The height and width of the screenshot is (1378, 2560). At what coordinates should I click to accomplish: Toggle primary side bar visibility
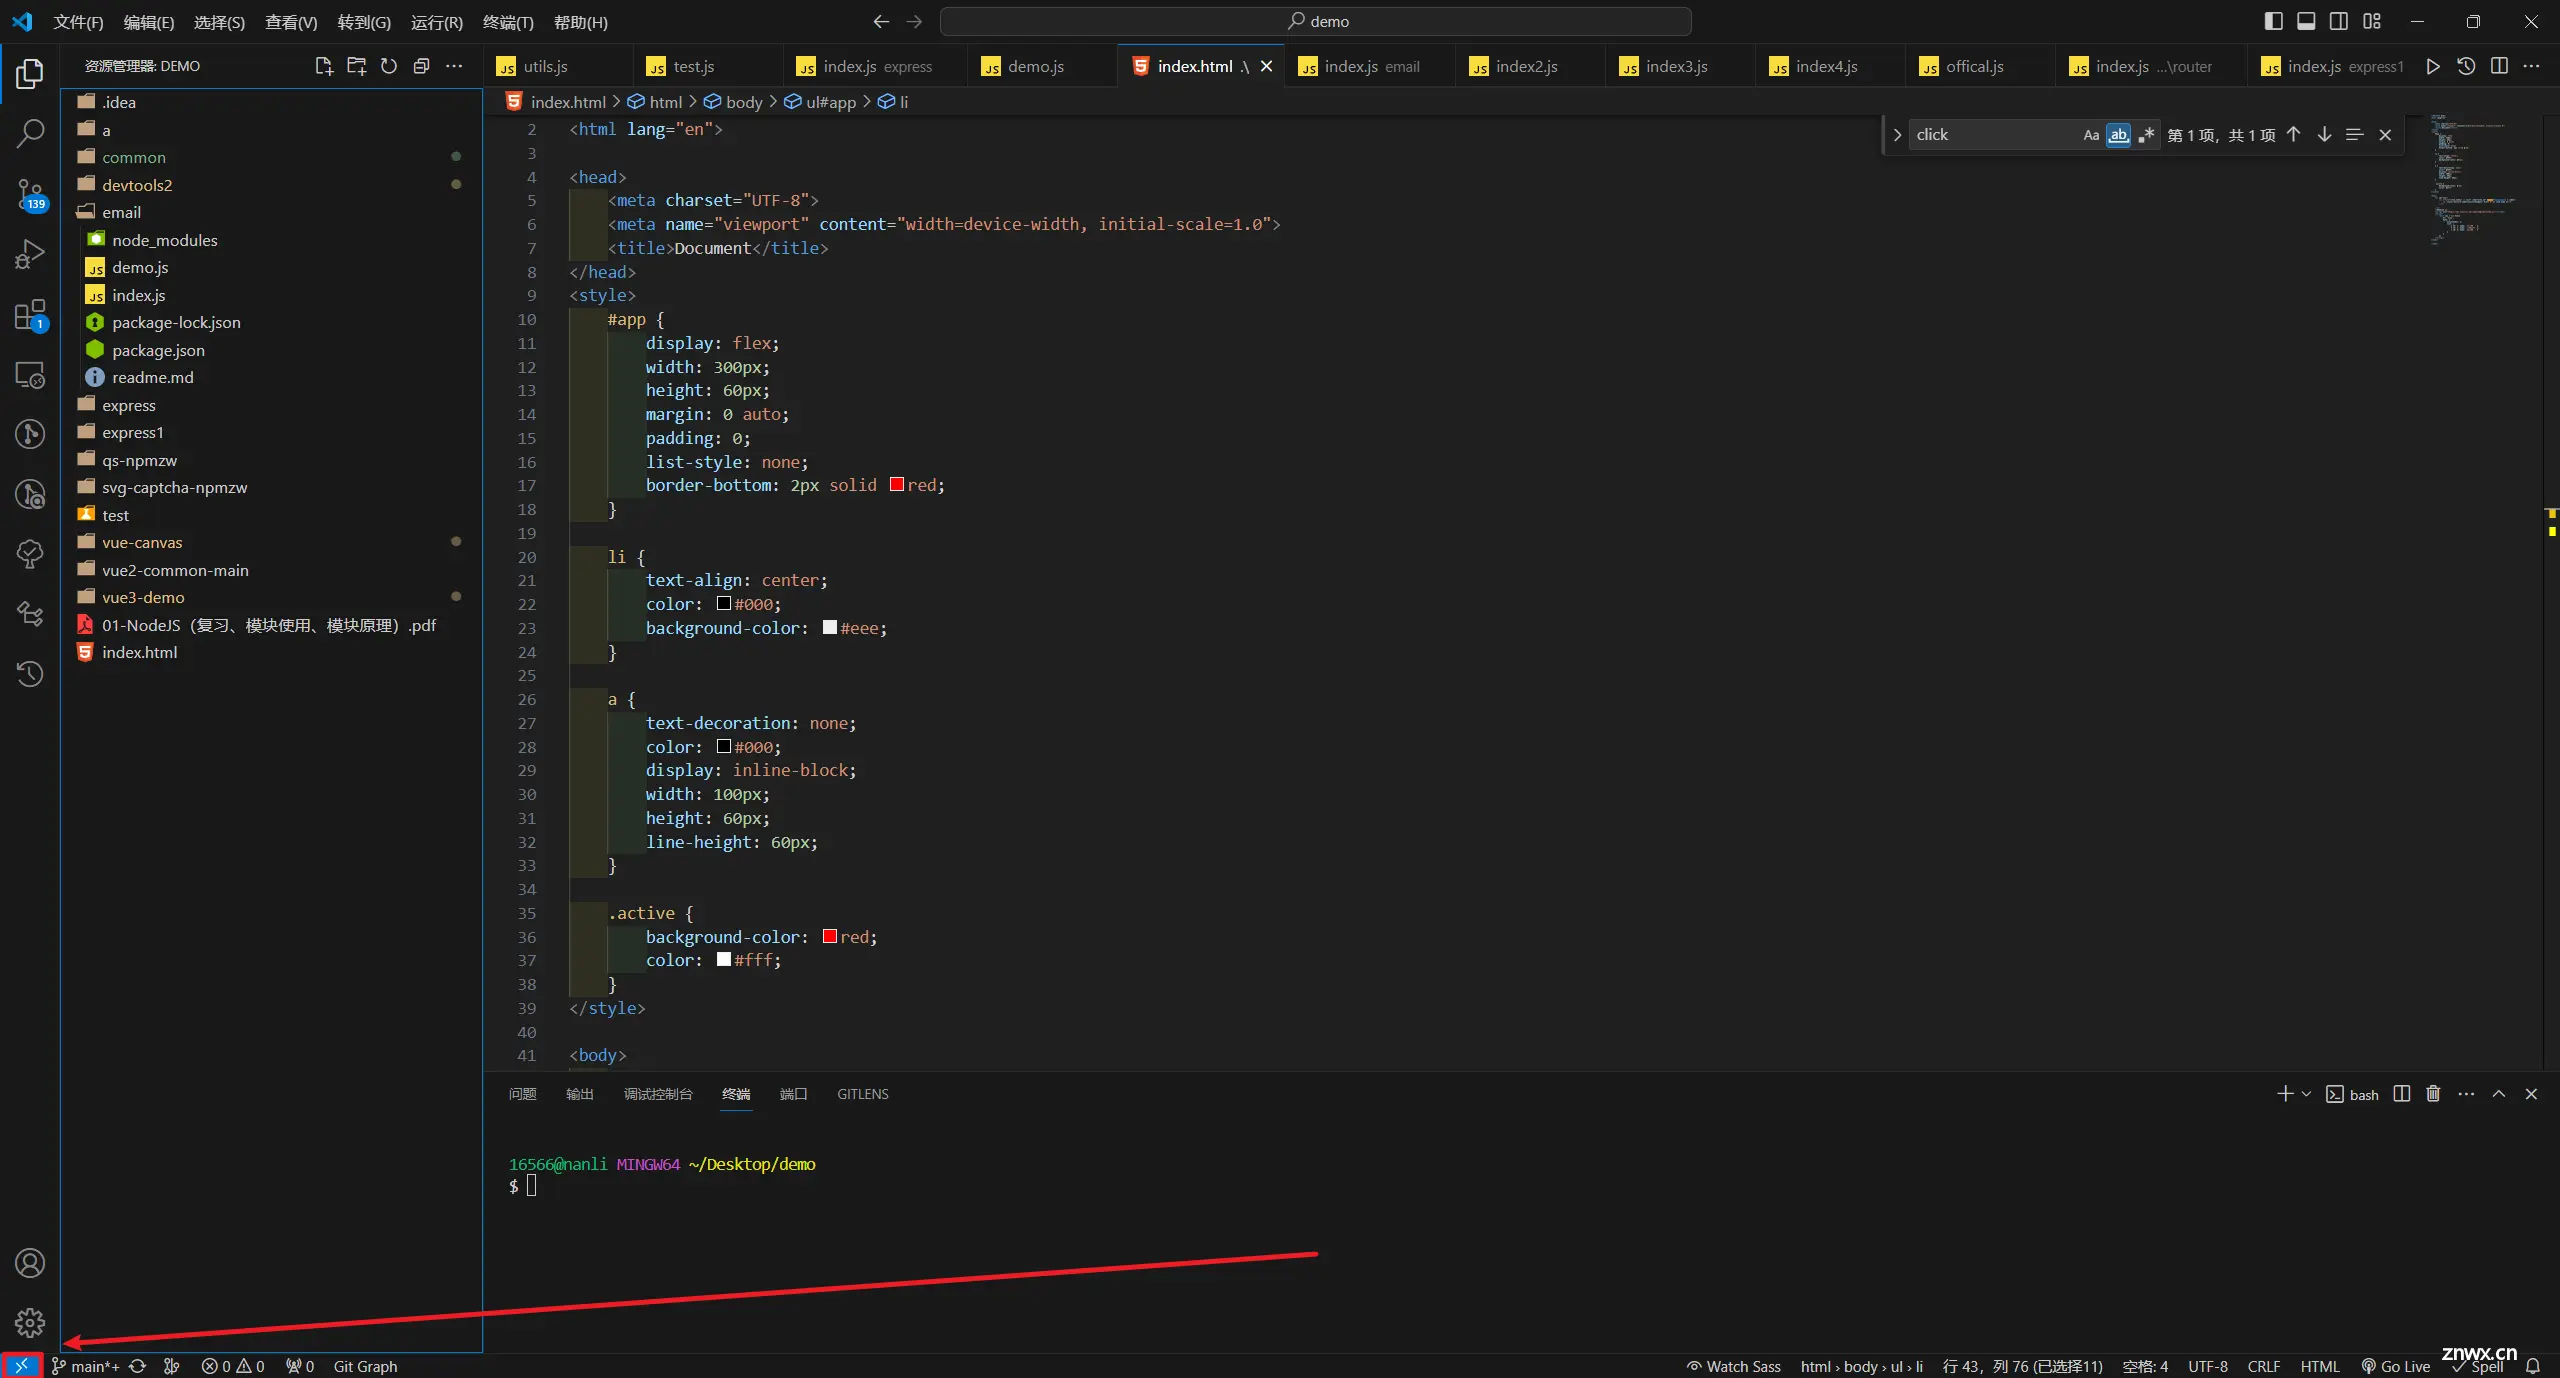(x=2273, y=21)
